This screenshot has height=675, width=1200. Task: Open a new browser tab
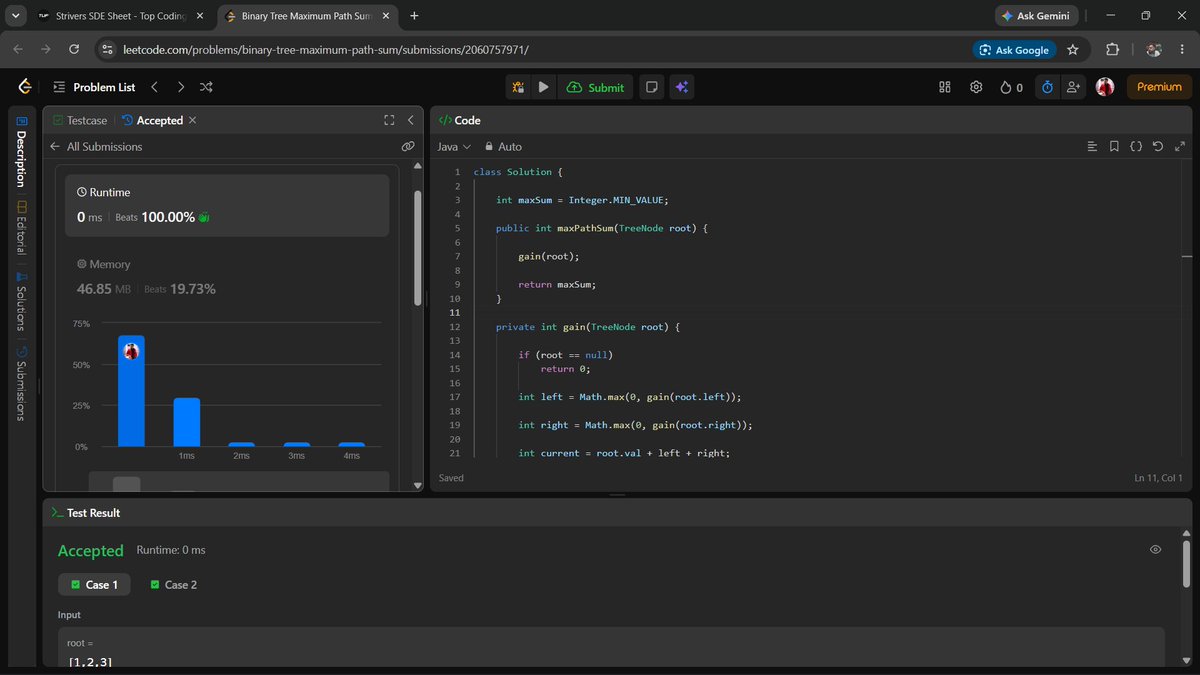click(x=414, y=16)
